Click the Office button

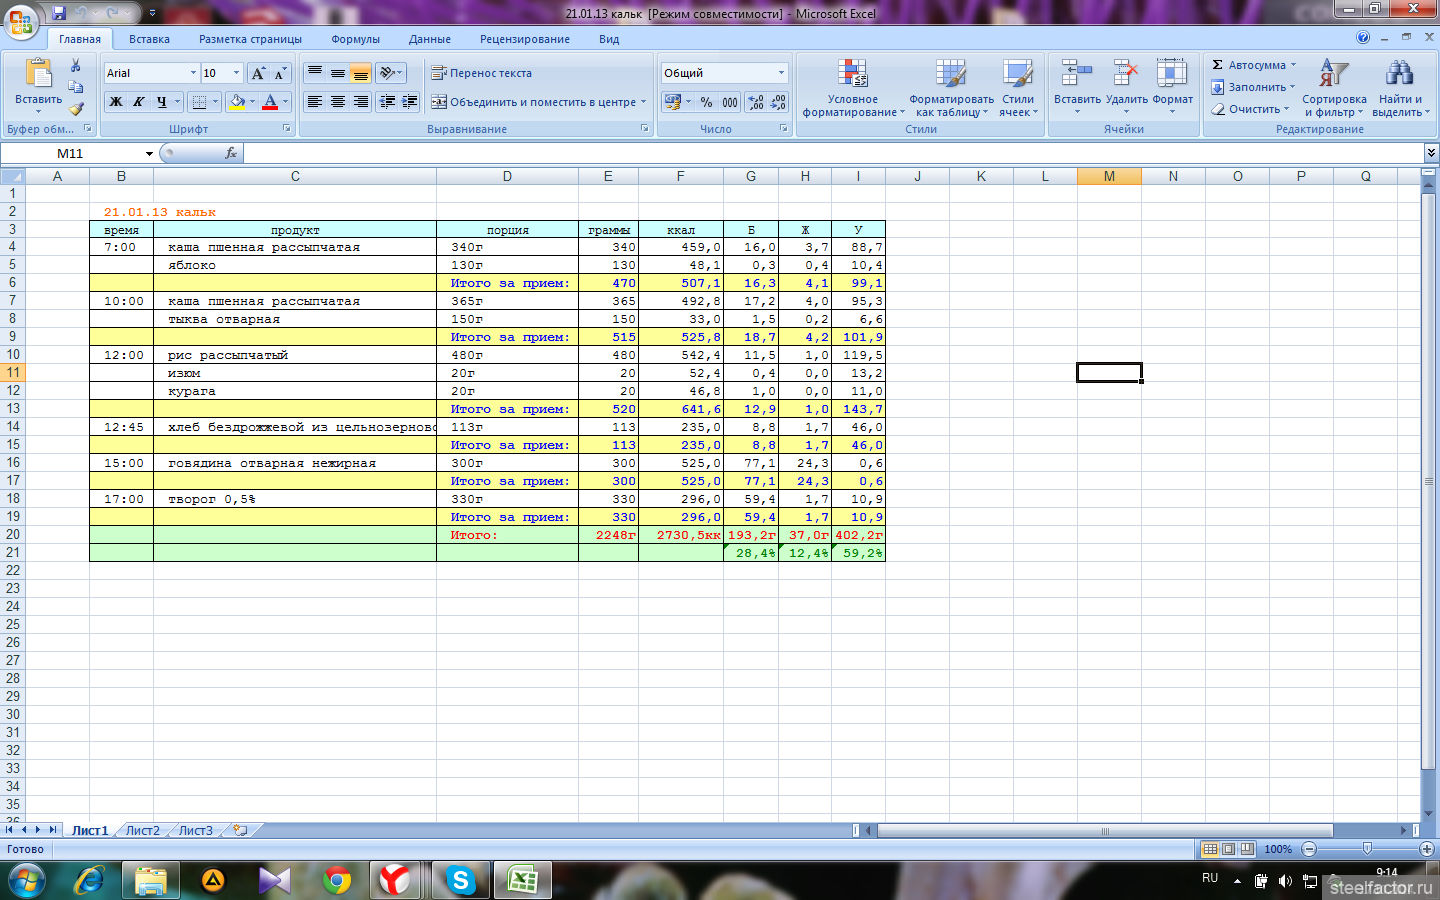[21, 20]
